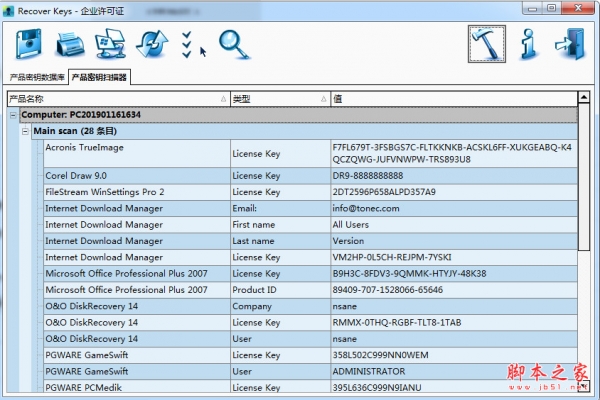
Task: Open settings with the hammer icon
Action: click(x=486, y=43)
